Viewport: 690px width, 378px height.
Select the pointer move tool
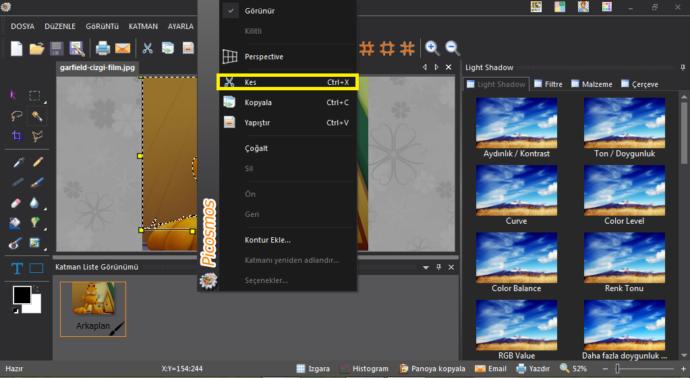[x=13, y=95]
